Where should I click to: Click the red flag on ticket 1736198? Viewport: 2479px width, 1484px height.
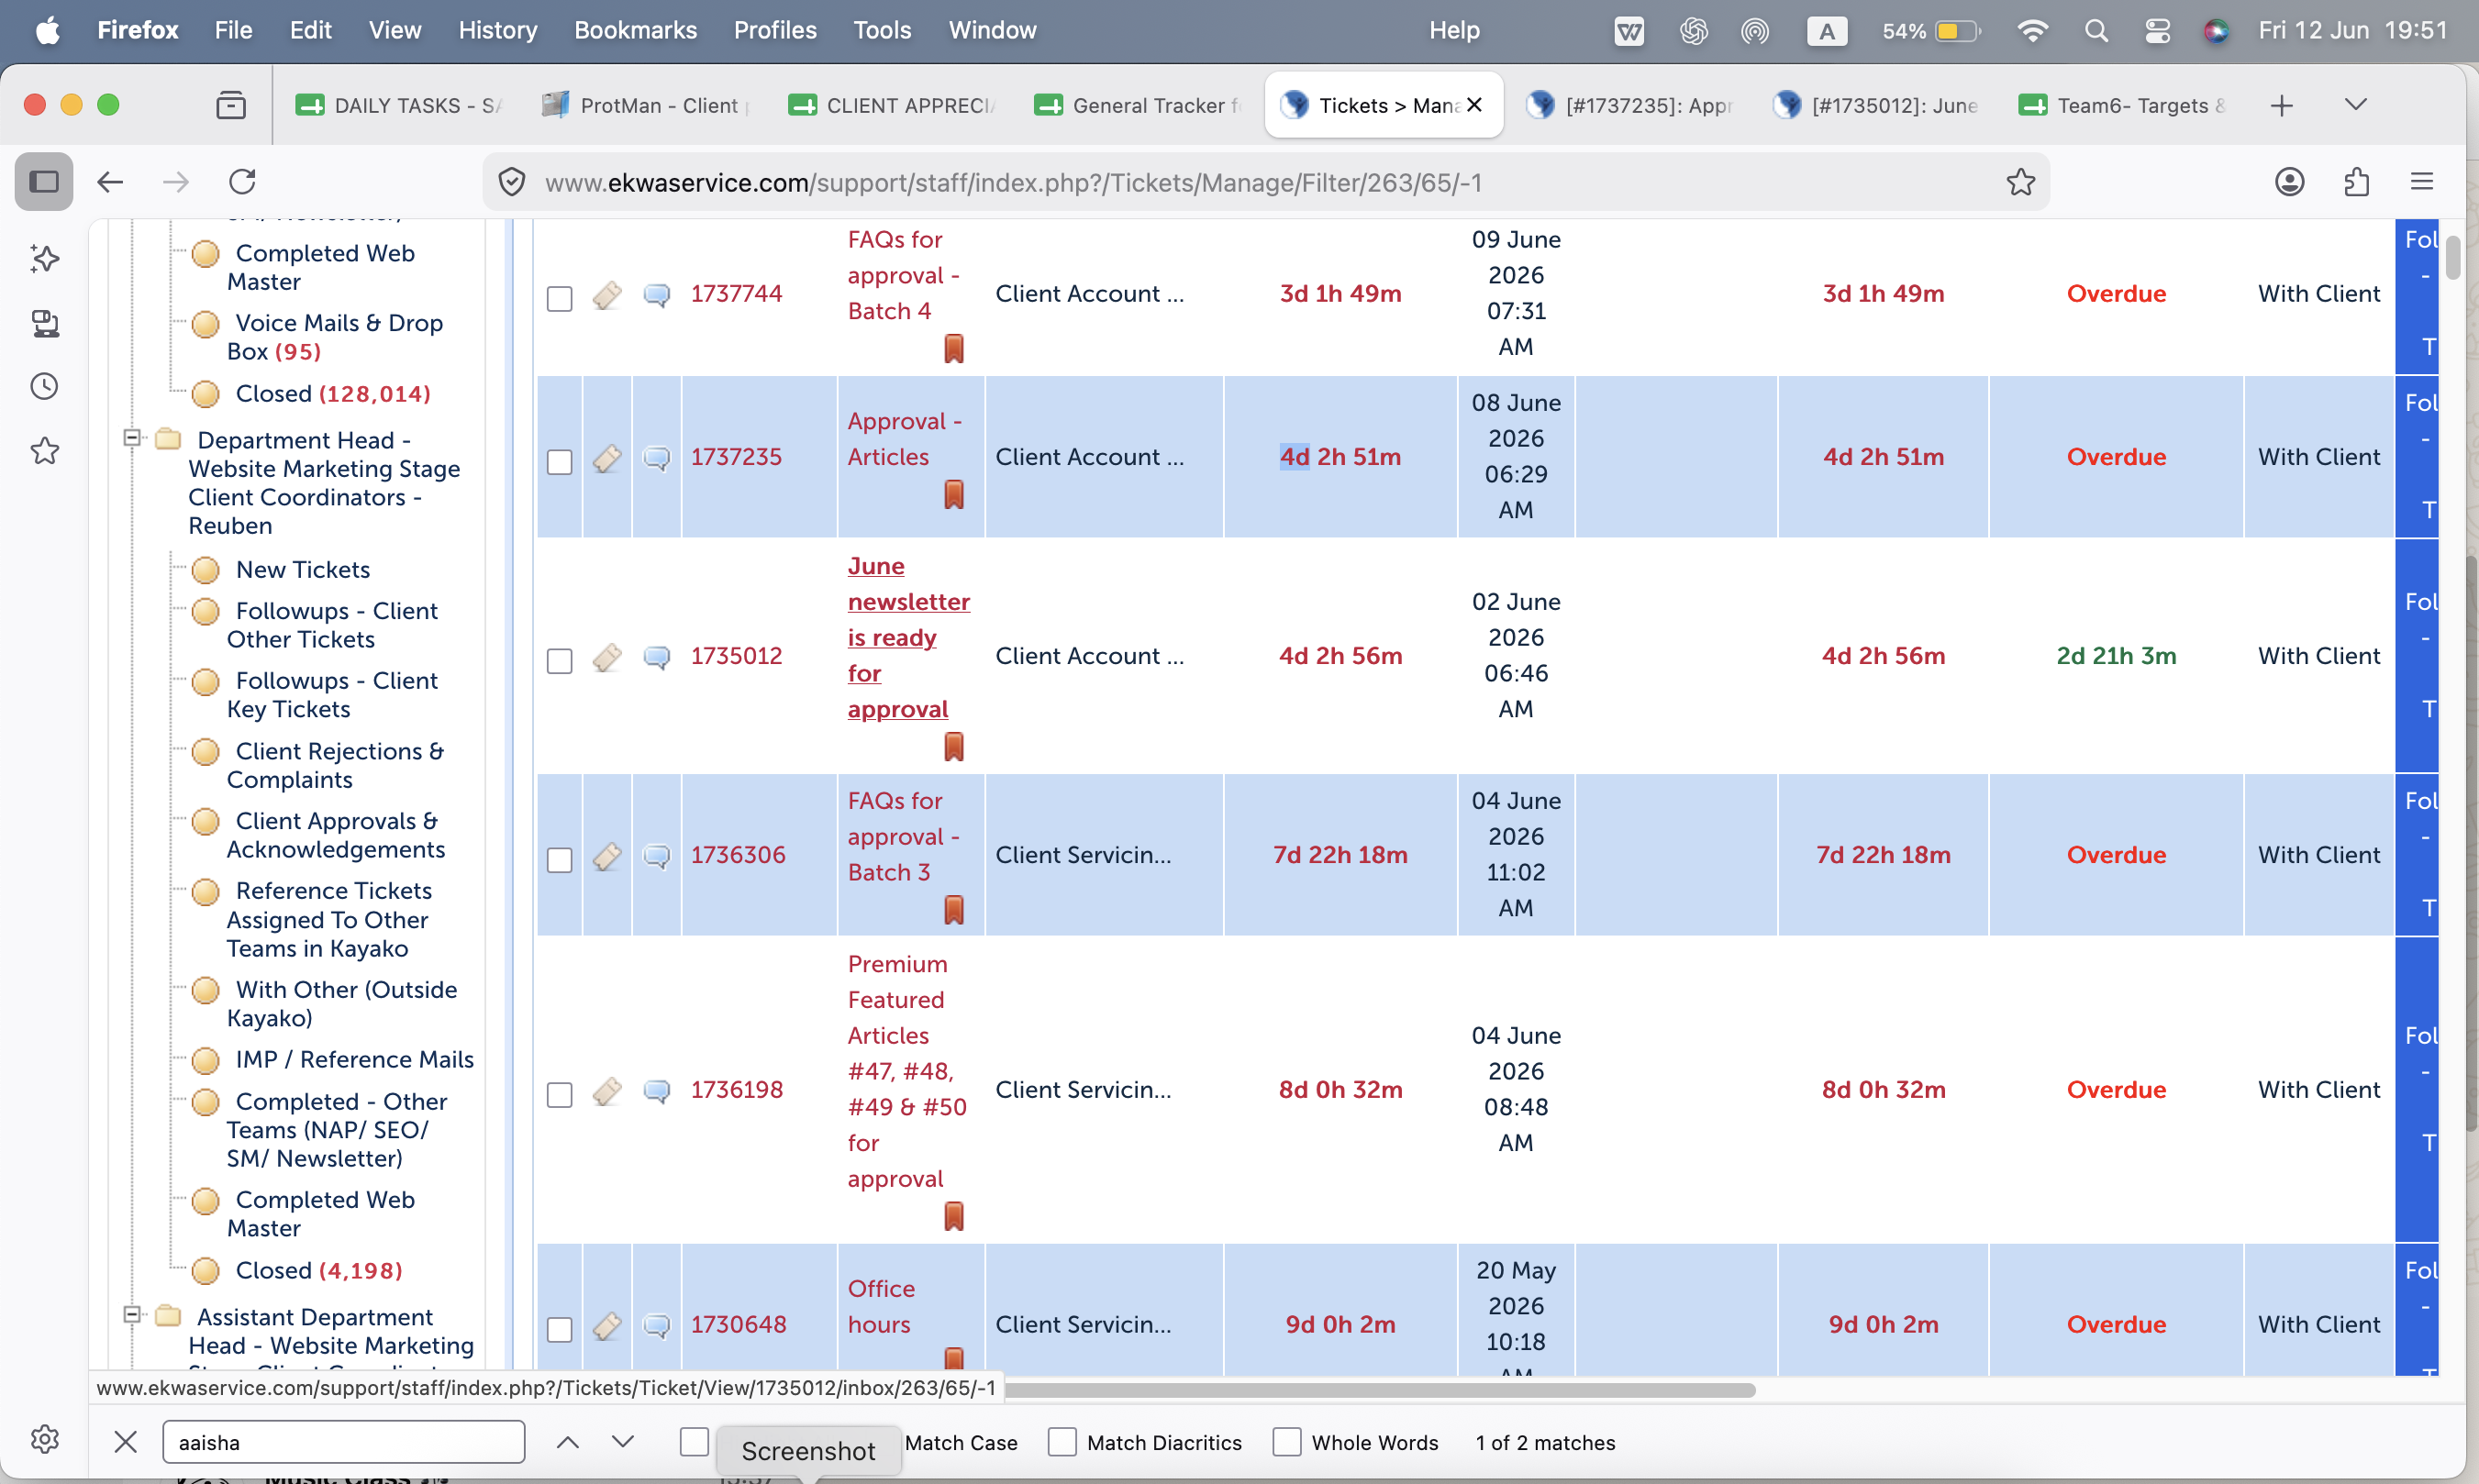pyautogui.click(x=954, y=1216)
